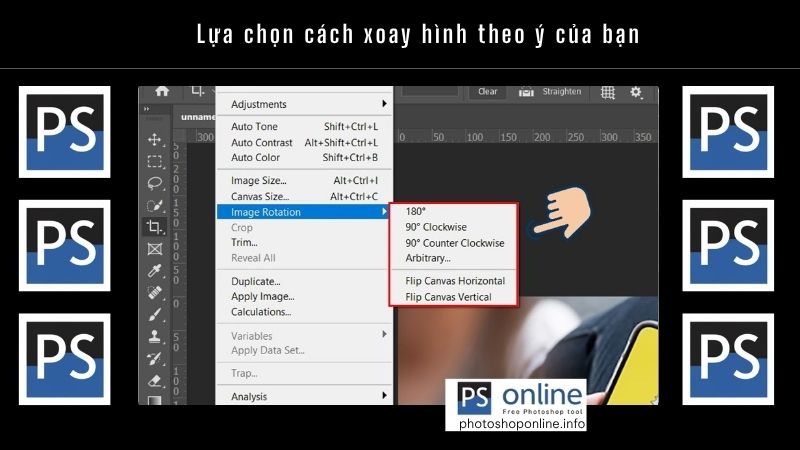The width and height of the screenshot is (800, 450).
Task: Select the History Brush tool
Action: point(155,358)
